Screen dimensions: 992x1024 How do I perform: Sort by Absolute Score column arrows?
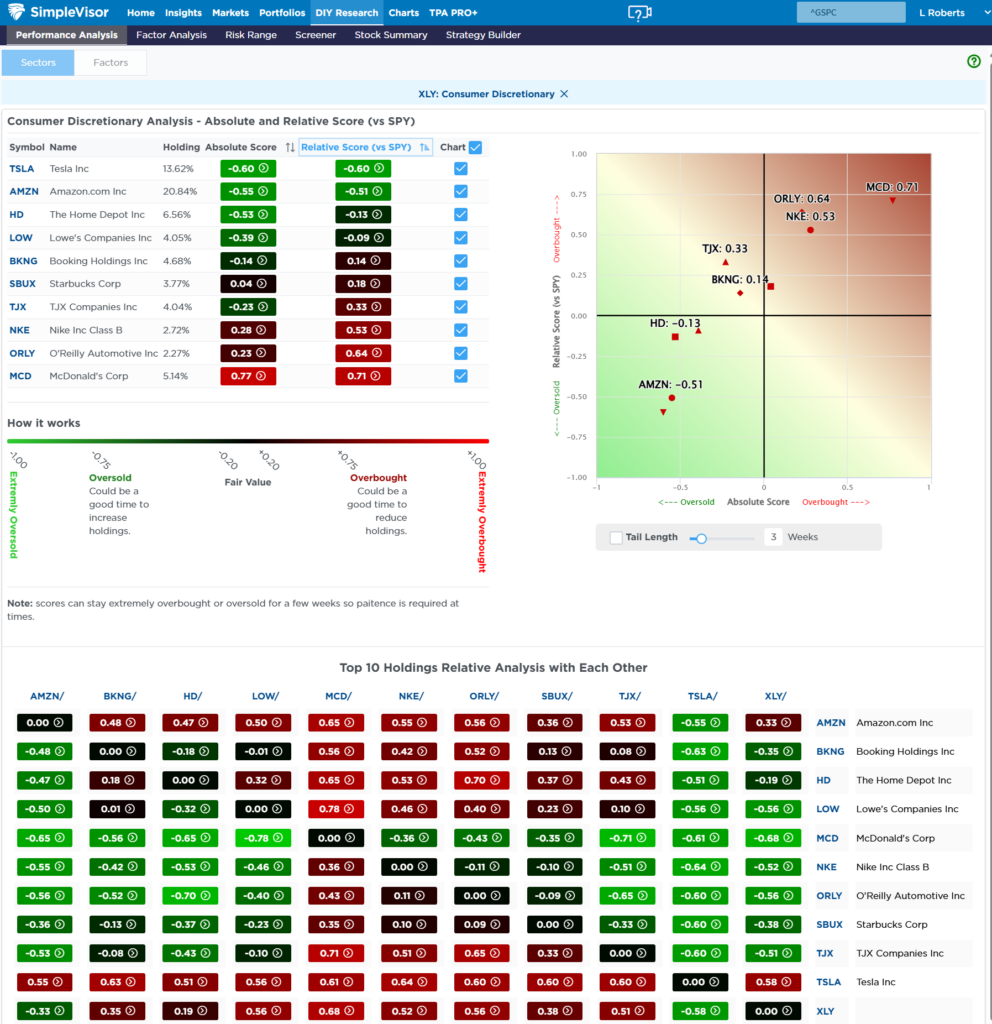290,148
